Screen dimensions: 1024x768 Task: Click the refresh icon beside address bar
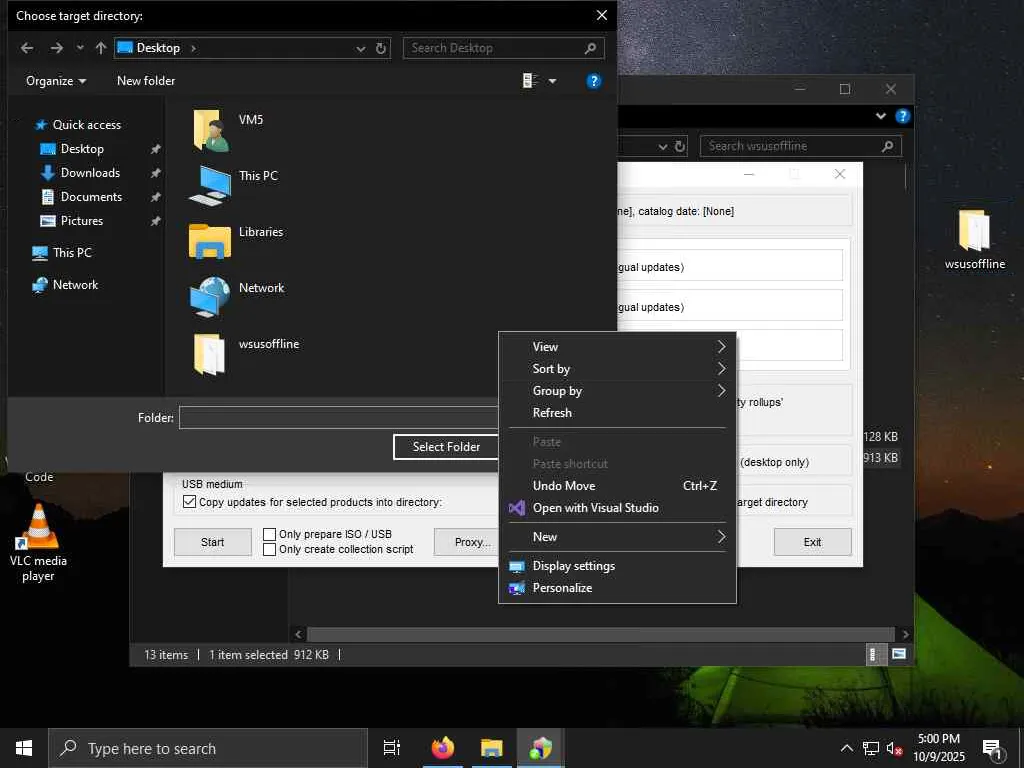pyautogui.click(x=381, y=48)
